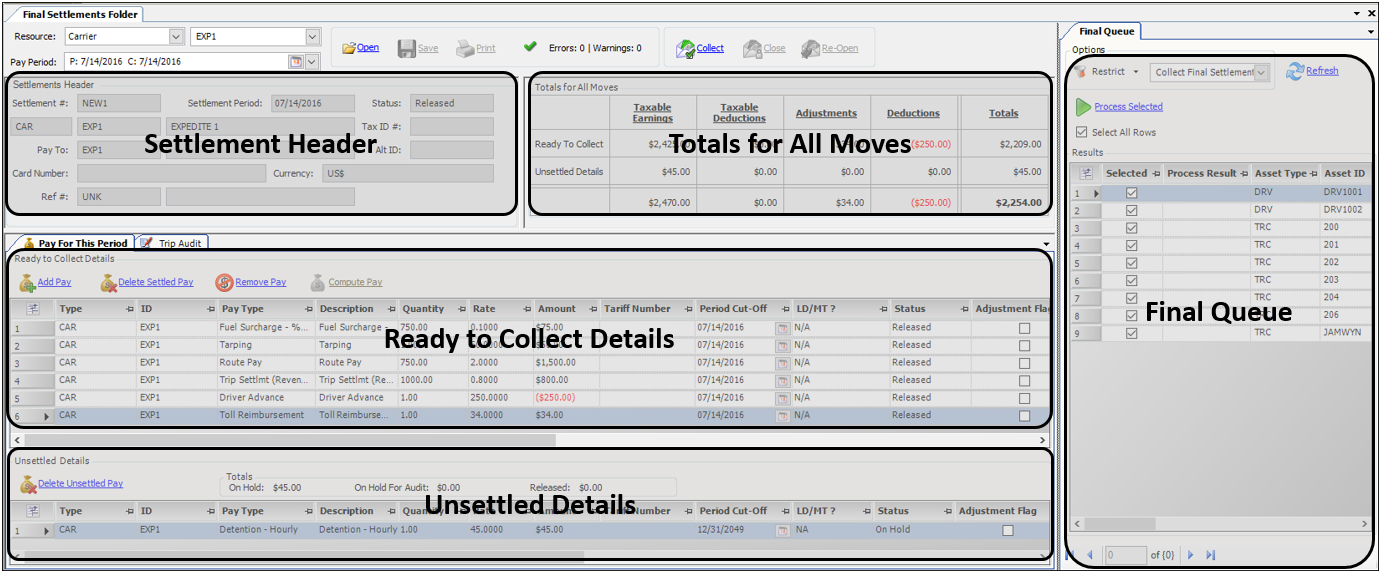Click the Compute Pay icon

pos(317,283)
